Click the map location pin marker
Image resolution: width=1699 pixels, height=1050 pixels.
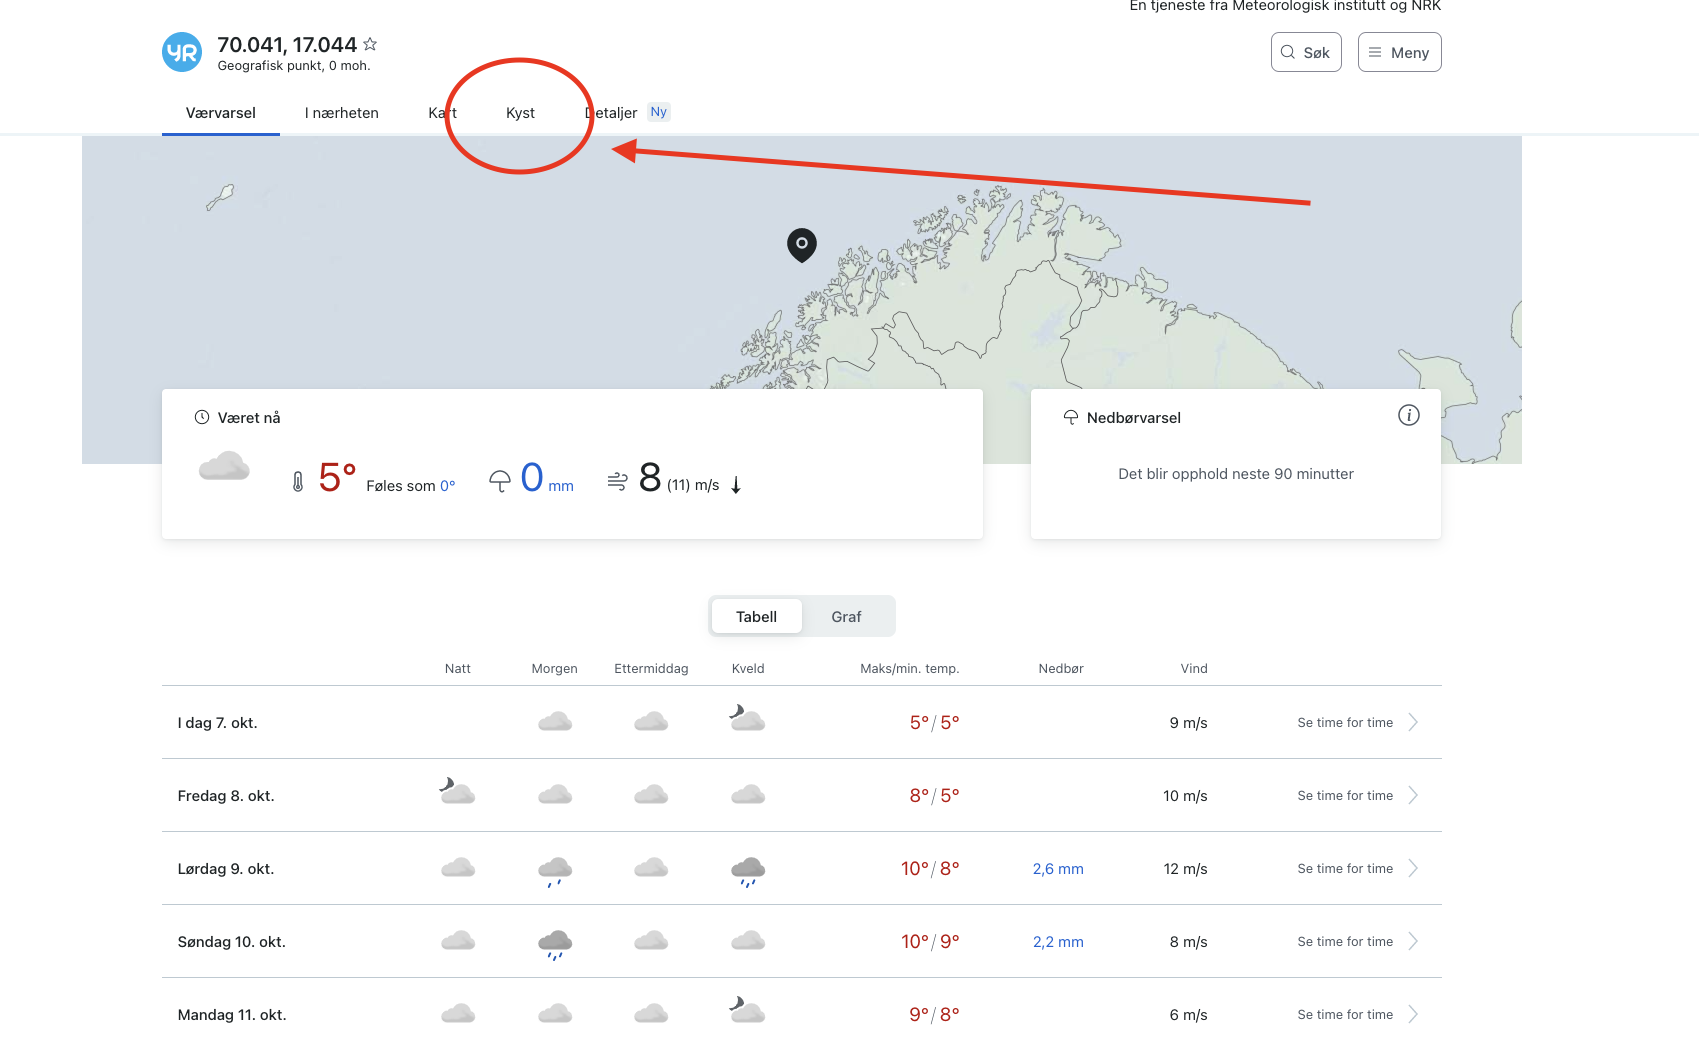(x=801, y=243)
